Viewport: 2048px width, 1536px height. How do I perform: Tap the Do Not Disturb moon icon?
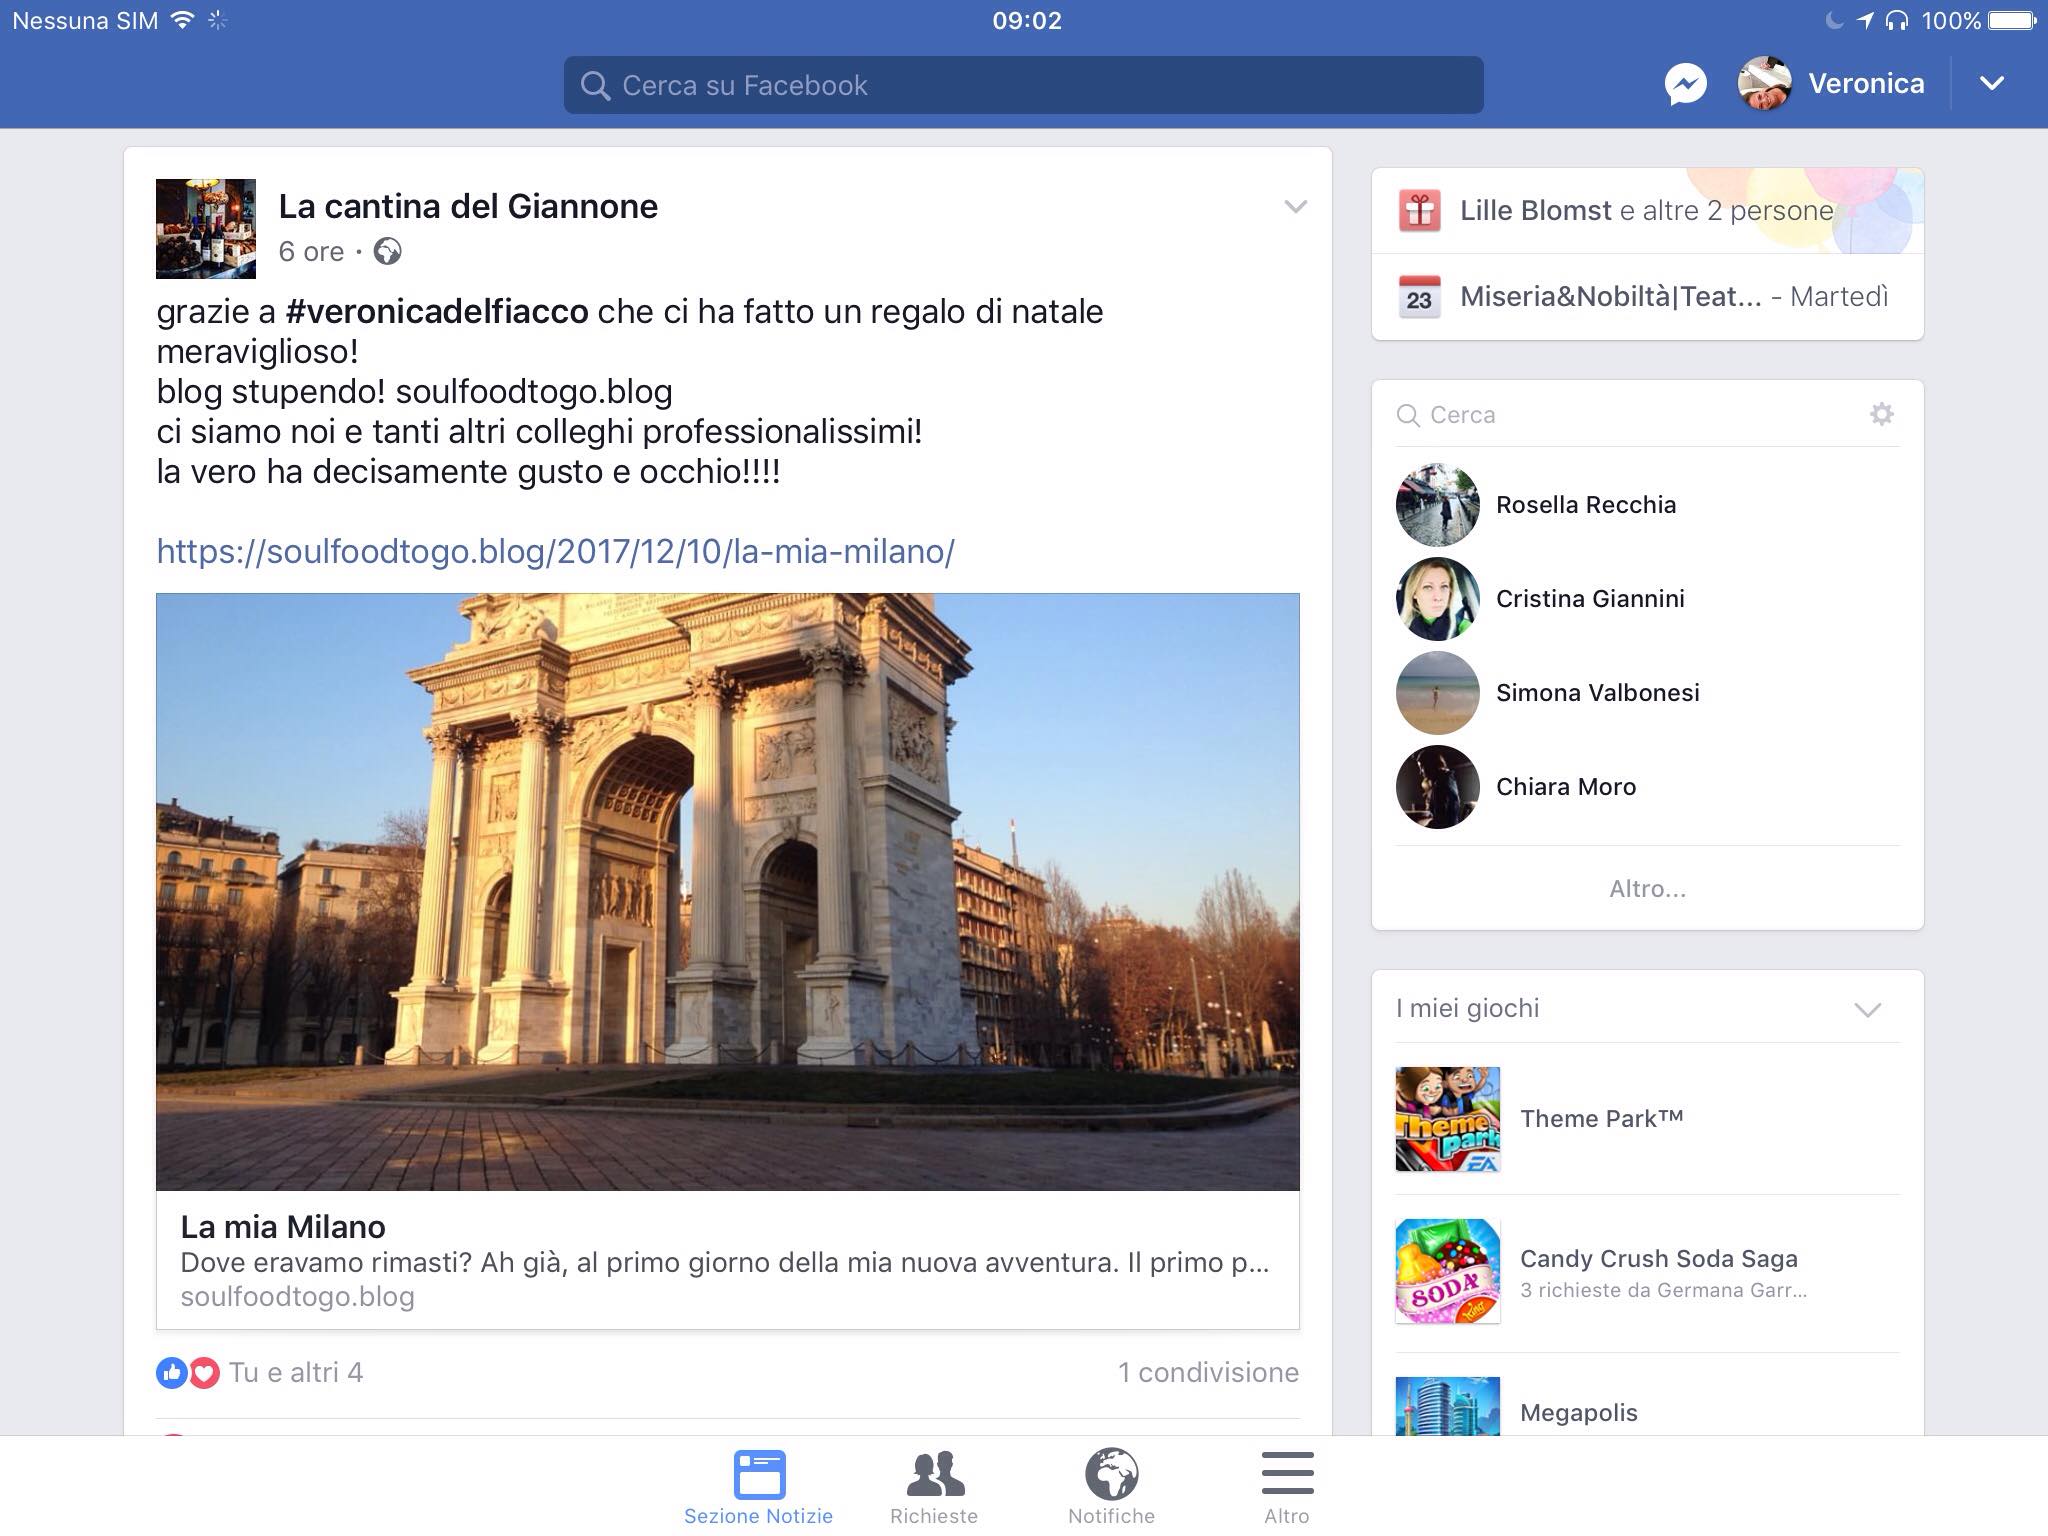(1834, 20)
